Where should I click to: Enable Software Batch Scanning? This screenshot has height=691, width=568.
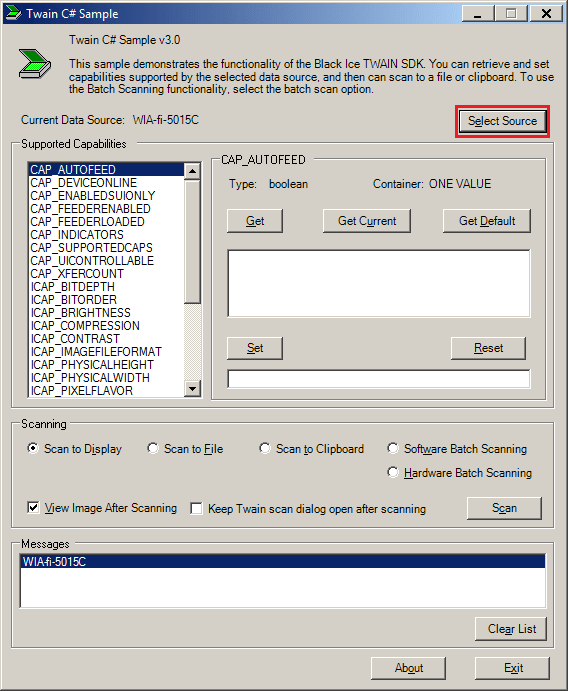point(393,448)
